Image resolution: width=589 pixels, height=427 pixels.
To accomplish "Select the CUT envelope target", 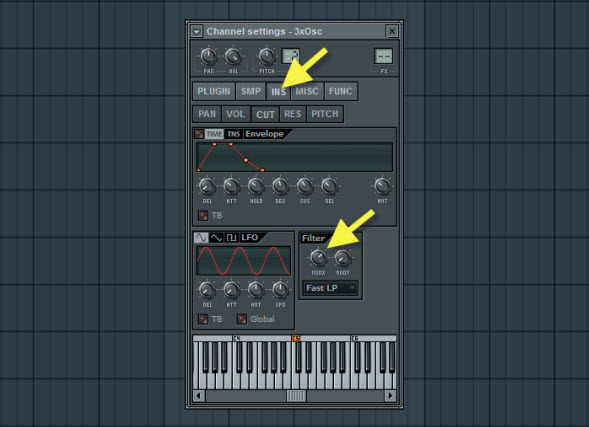I will click(265, 114).
